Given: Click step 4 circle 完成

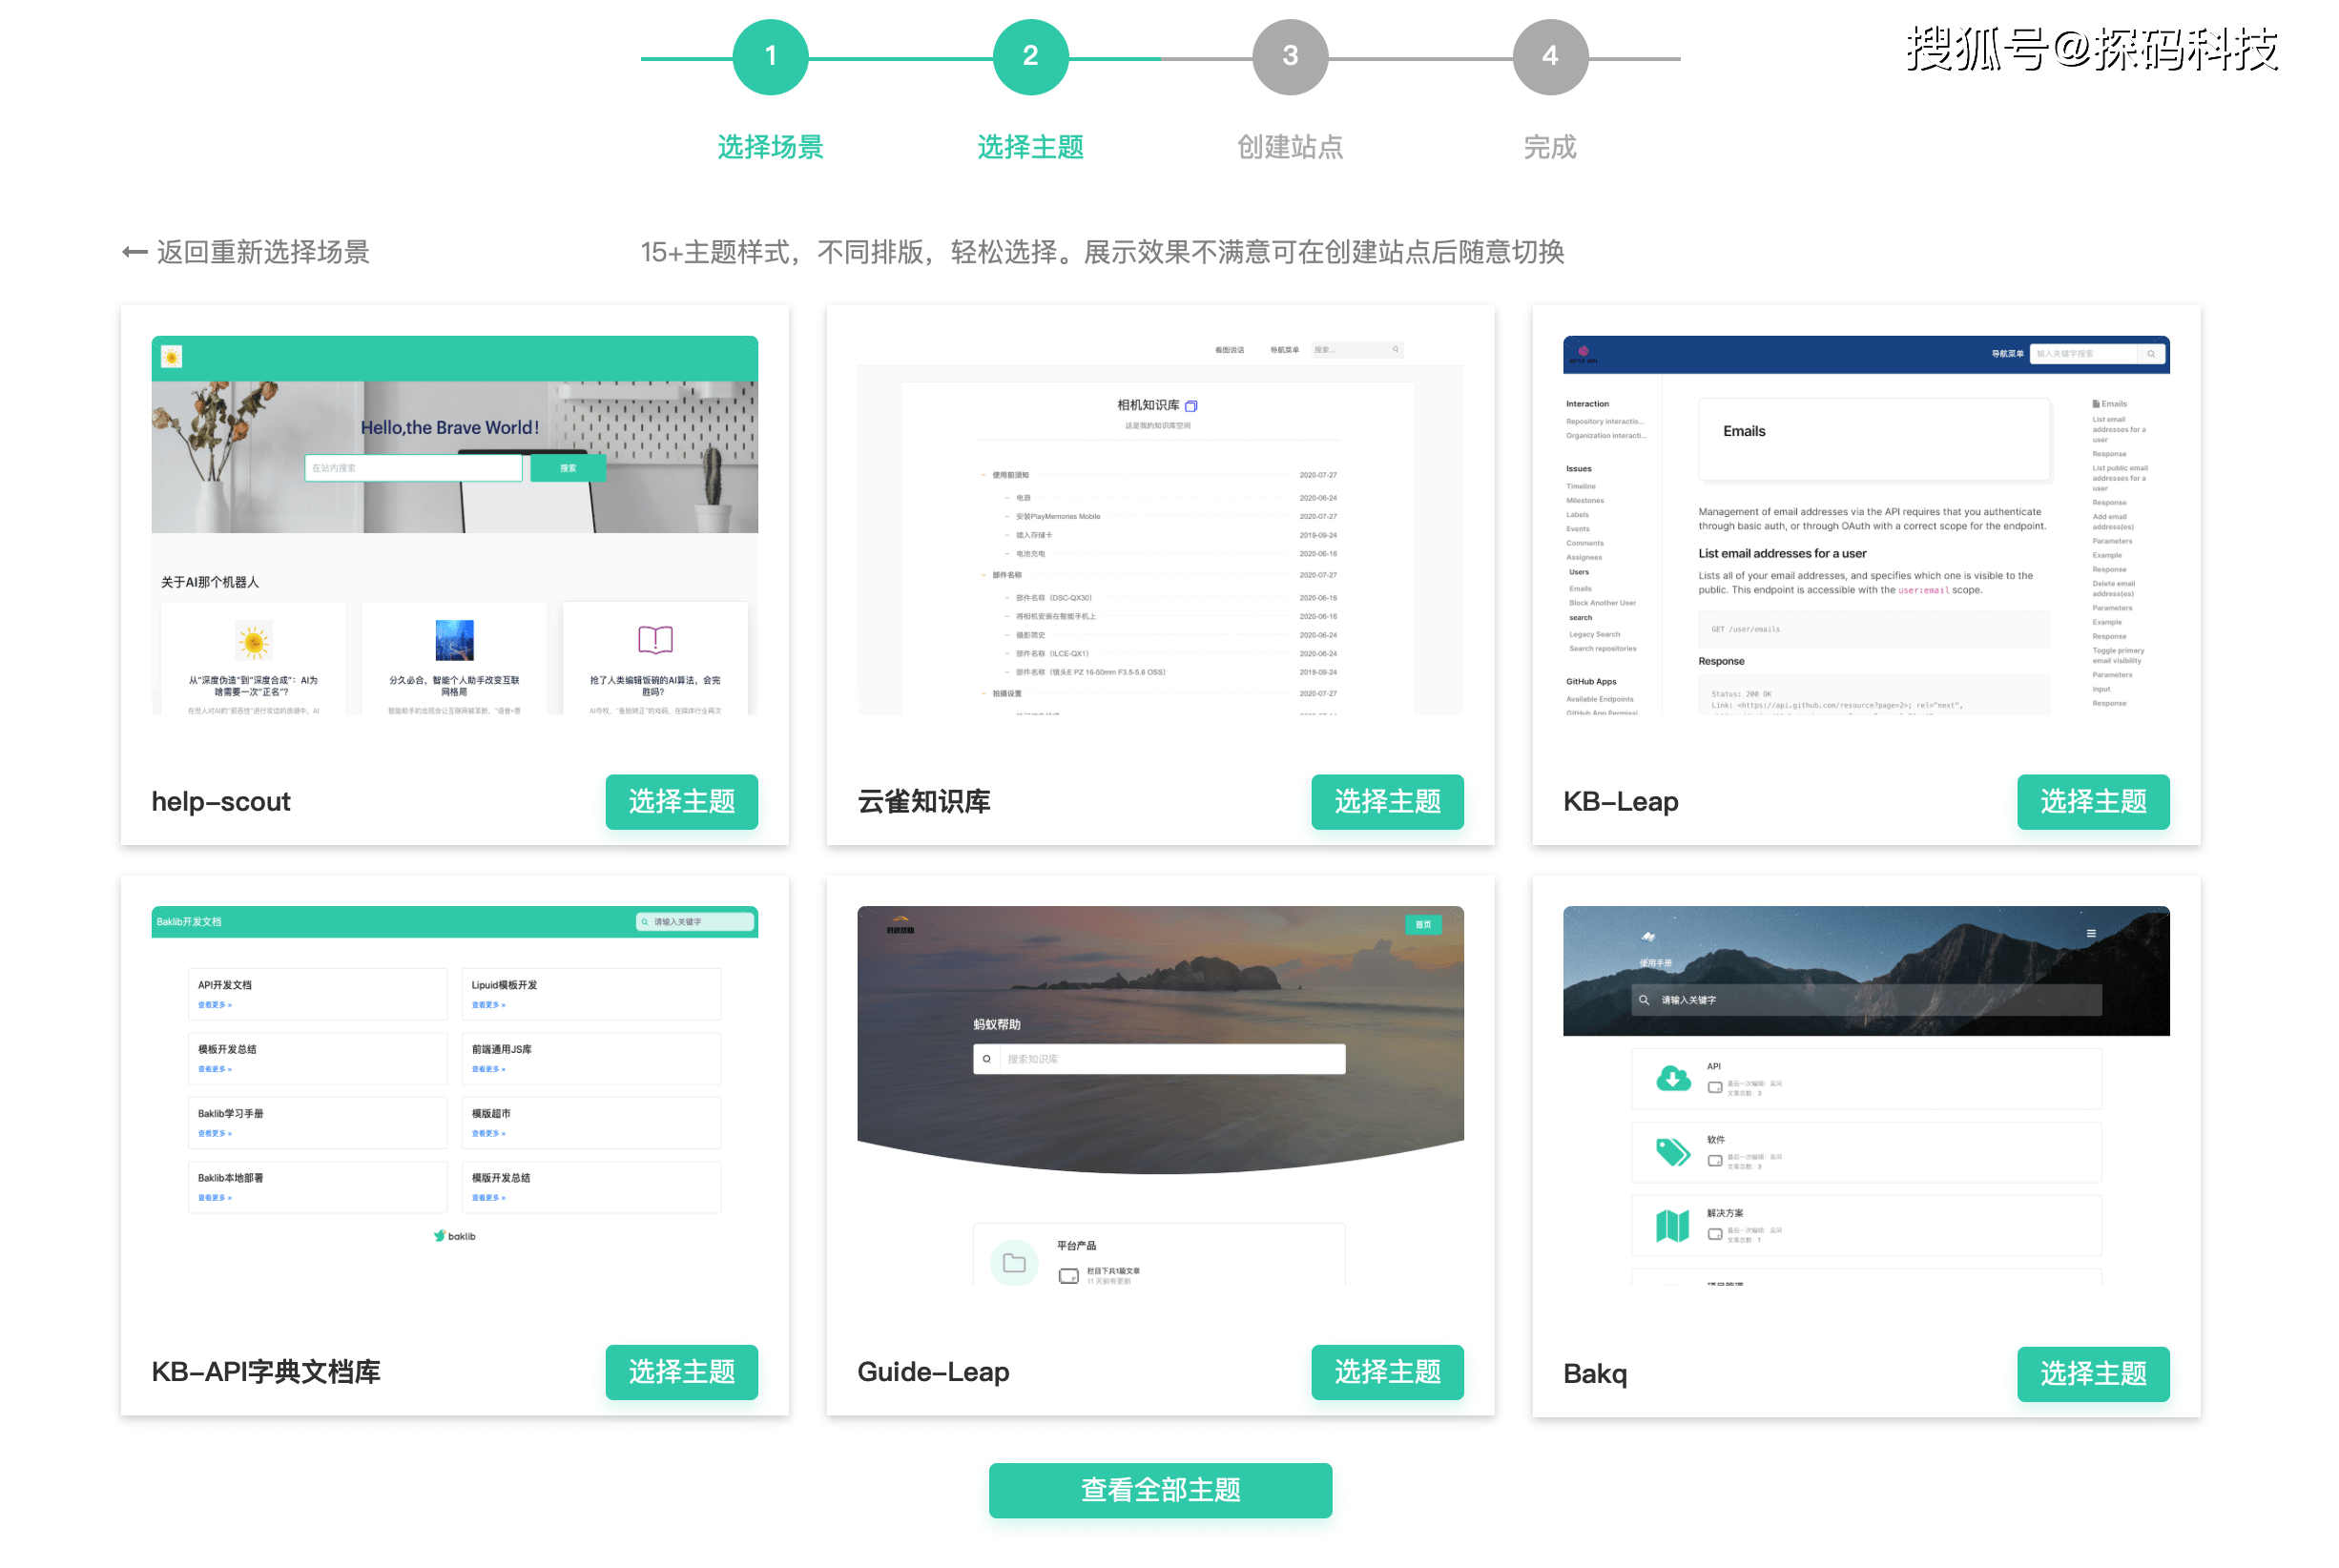Looking at the screenshot, I should coord(1550,56).
